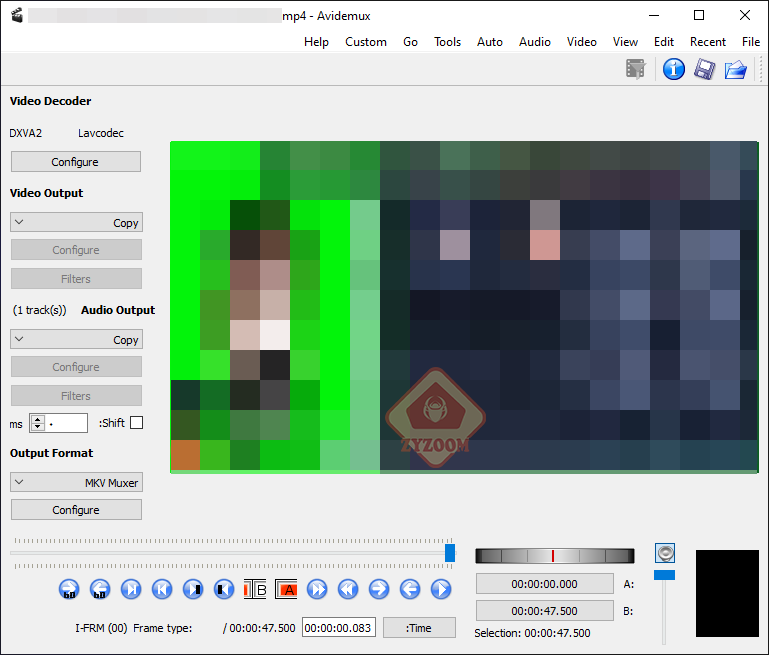This screenshot has height=655, width=769.
Task: Jump to previous keyframe double-left icon
Action: tap(348, 589)
